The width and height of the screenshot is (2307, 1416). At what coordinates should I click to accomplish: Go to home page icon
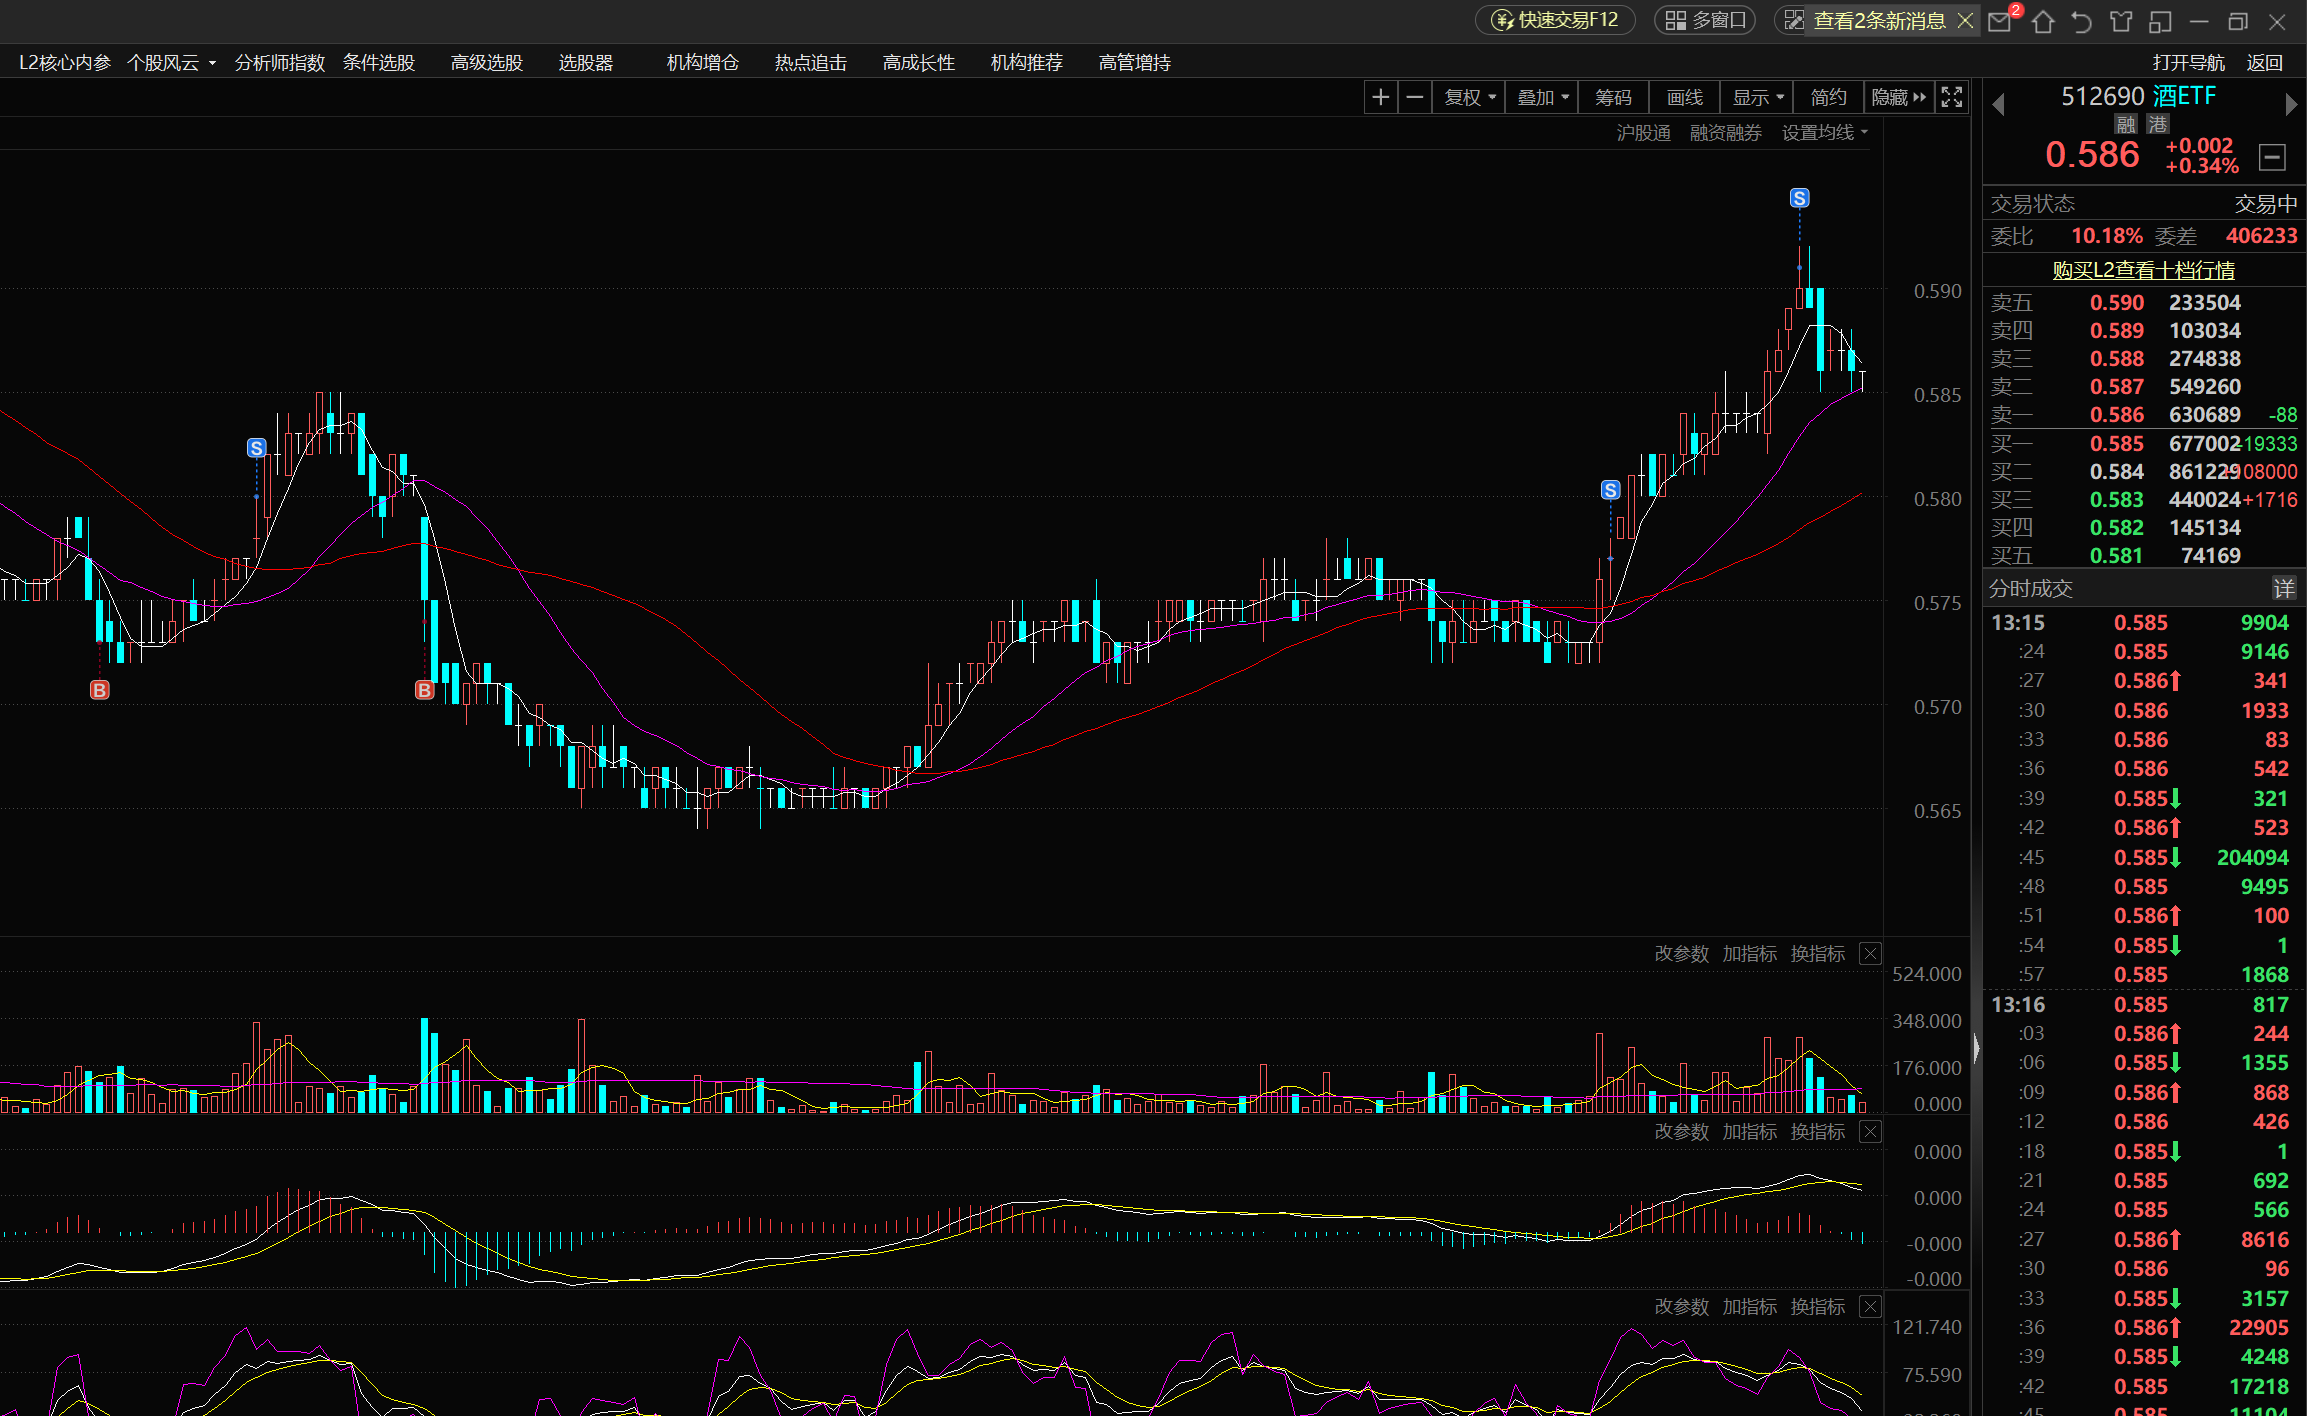coord(2043,21)
